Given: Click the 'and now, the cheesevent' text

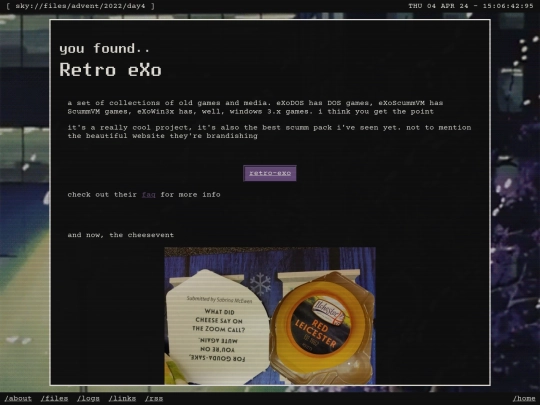Looking at the screenshot, I should coord(121,235).
